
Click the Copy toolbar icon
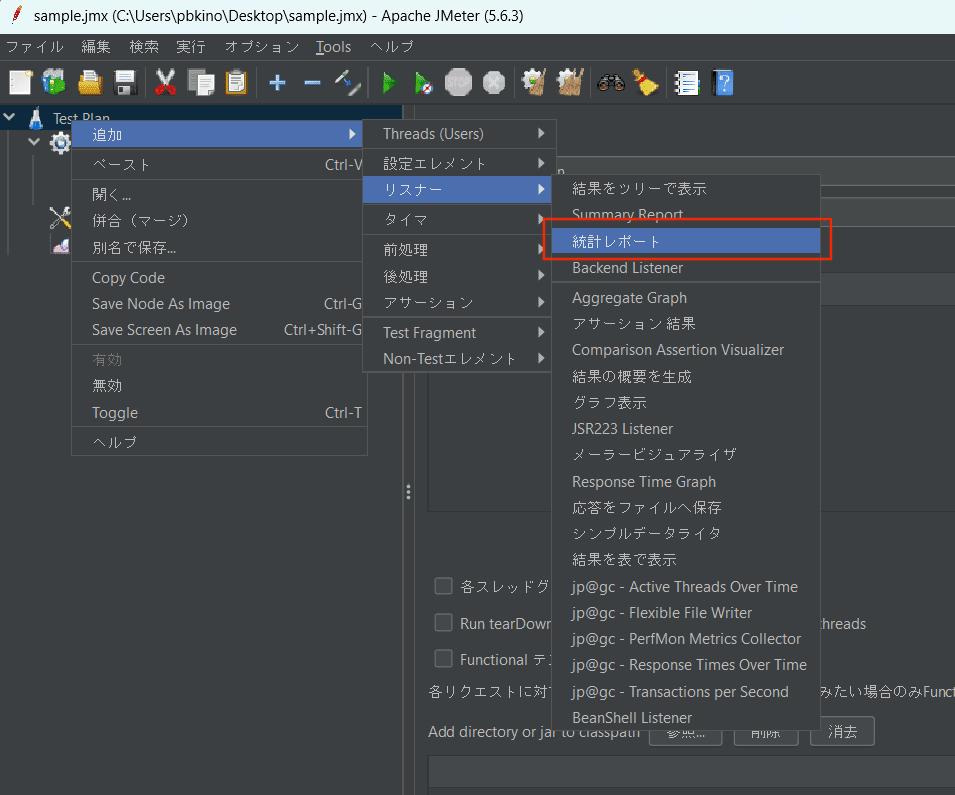200,82
